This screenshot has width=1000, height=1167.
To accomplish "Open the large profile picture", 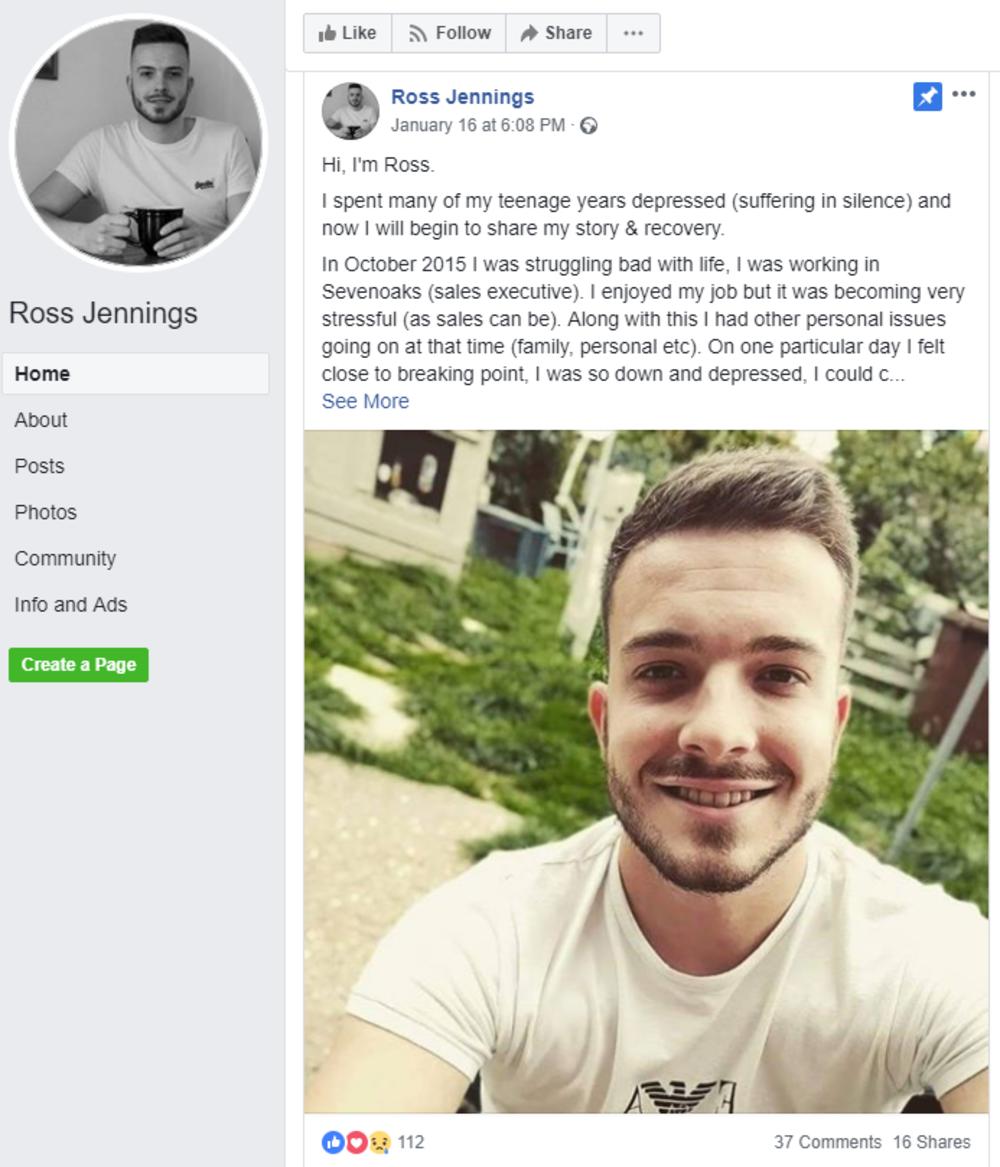I will (x=139, y=142).
